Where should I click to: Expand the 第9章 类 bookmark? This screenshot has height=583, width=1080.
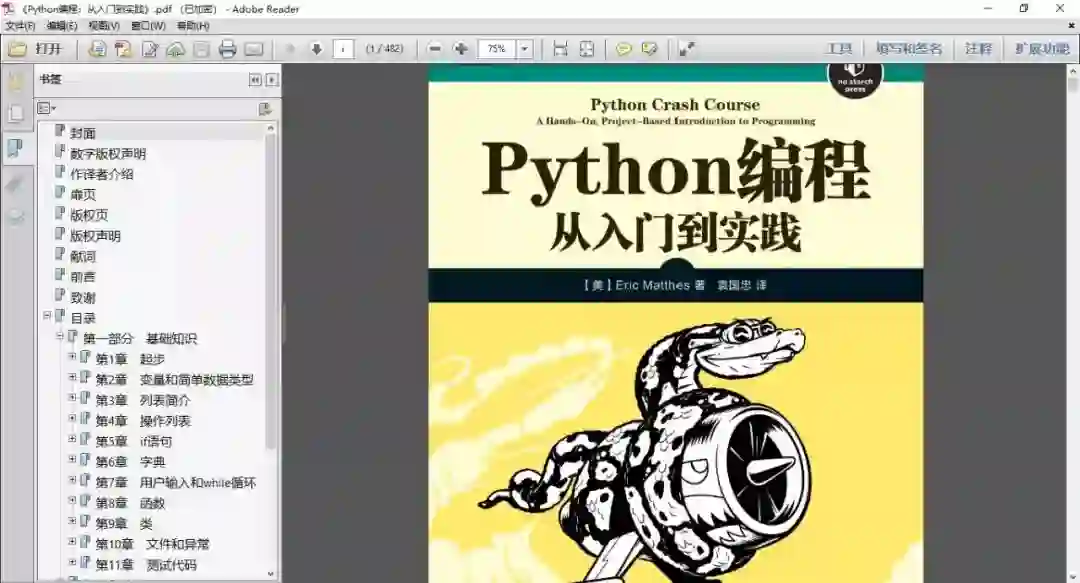pos(72,522)
